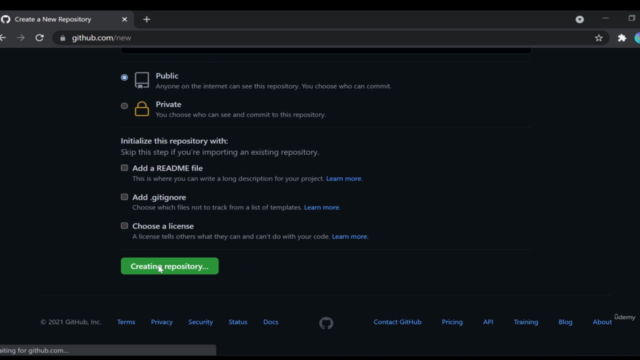This screenshot has width=640, height=360.
Task: Reload the page with refresh icon
Action: click(x=40, y=38)
